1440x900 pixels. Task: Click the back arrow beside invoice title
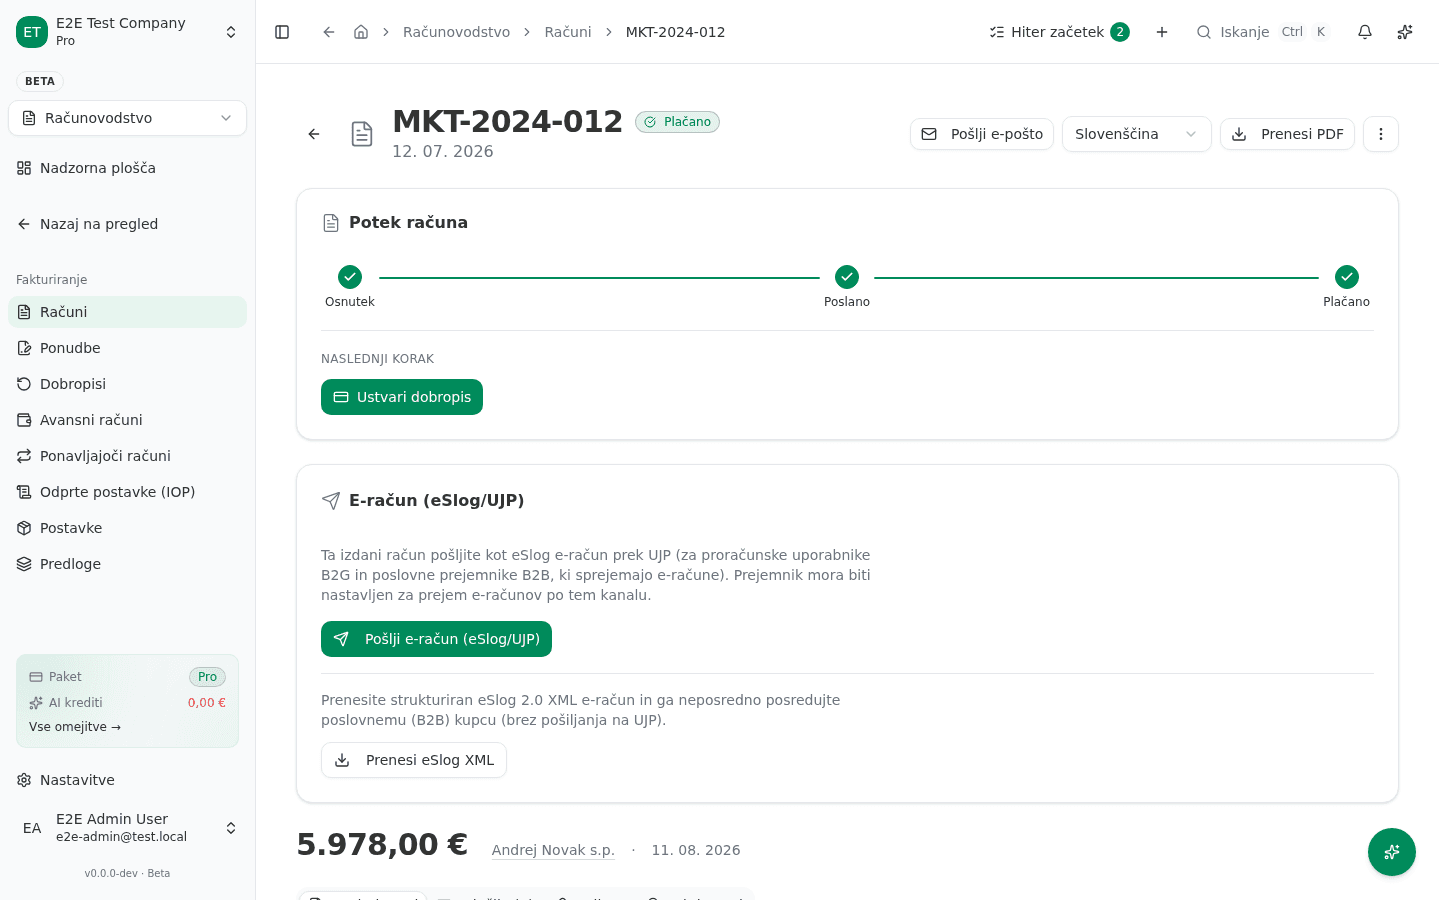click(x=314, y=134)
